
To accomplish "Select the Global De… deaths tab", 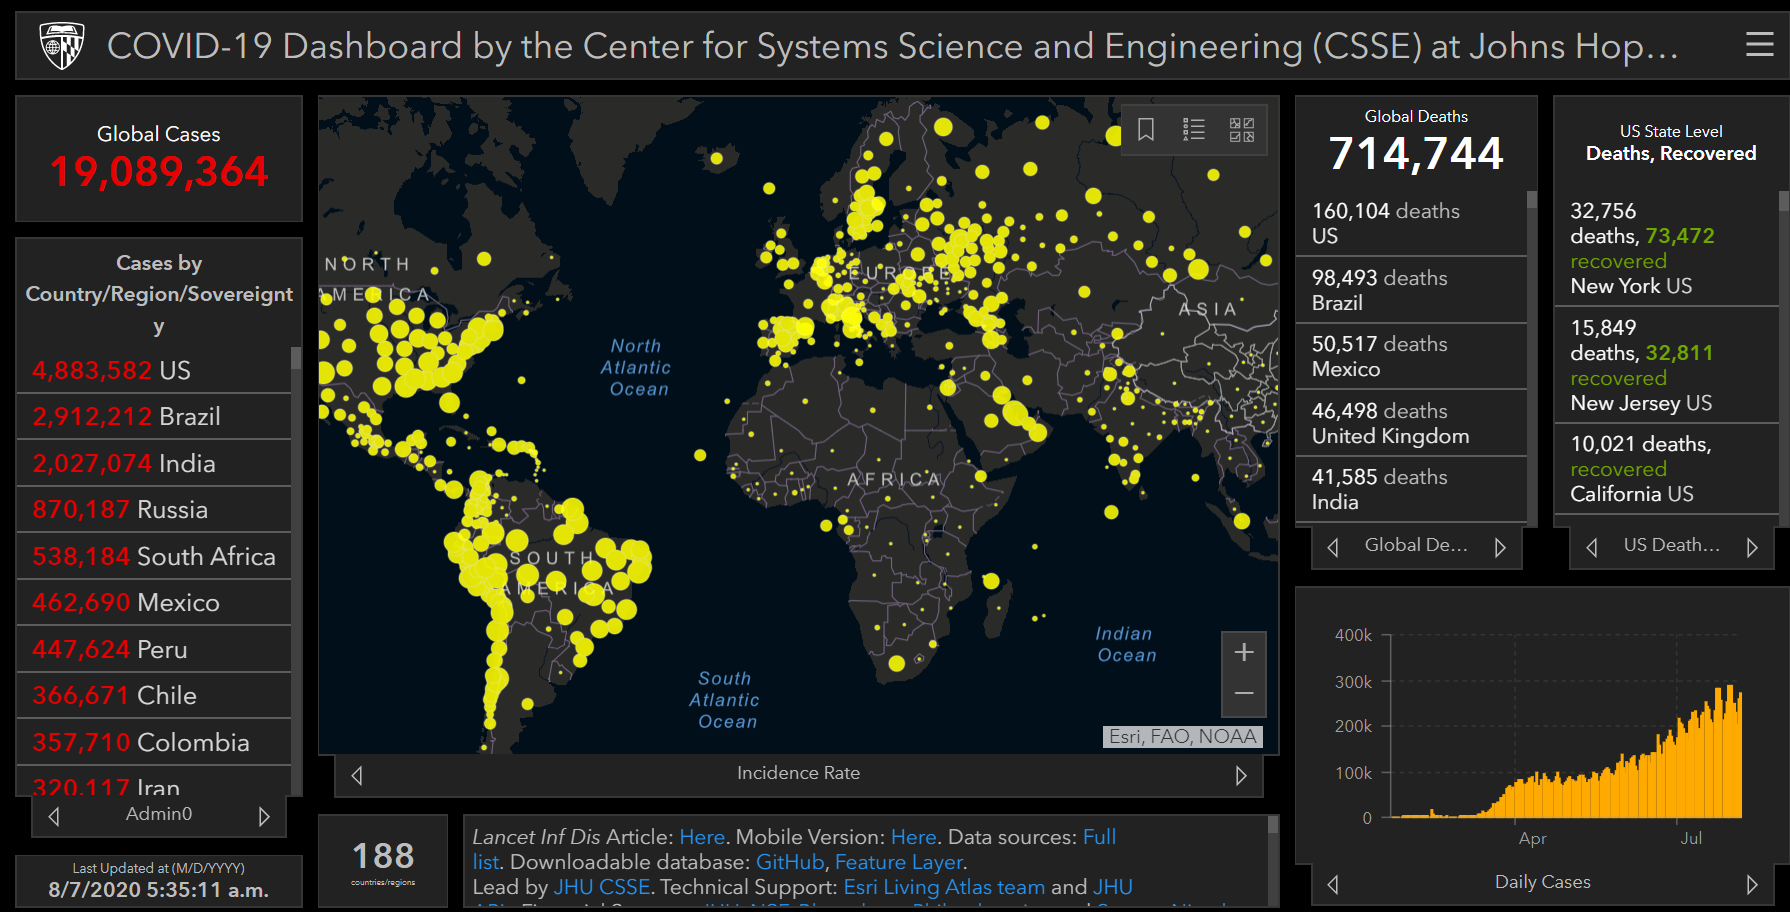I will click(x=1416, y=545).
